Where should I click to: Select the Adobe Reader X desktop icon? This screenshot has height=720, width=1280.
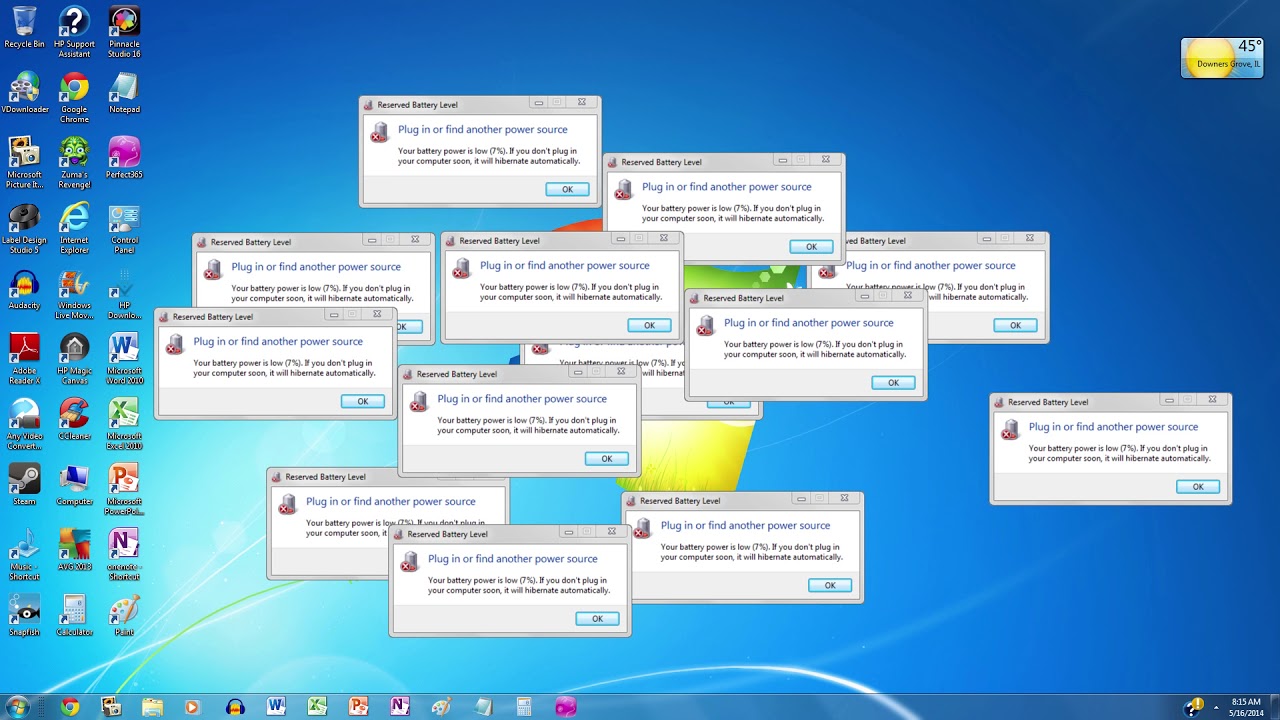pyautogui.click(x=24, y=359)
